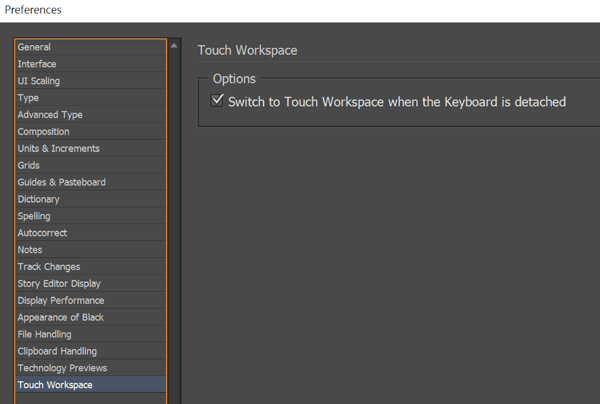Select Appearance of Black category
Screen dimensions: 600x404
[x=91, y=317]
